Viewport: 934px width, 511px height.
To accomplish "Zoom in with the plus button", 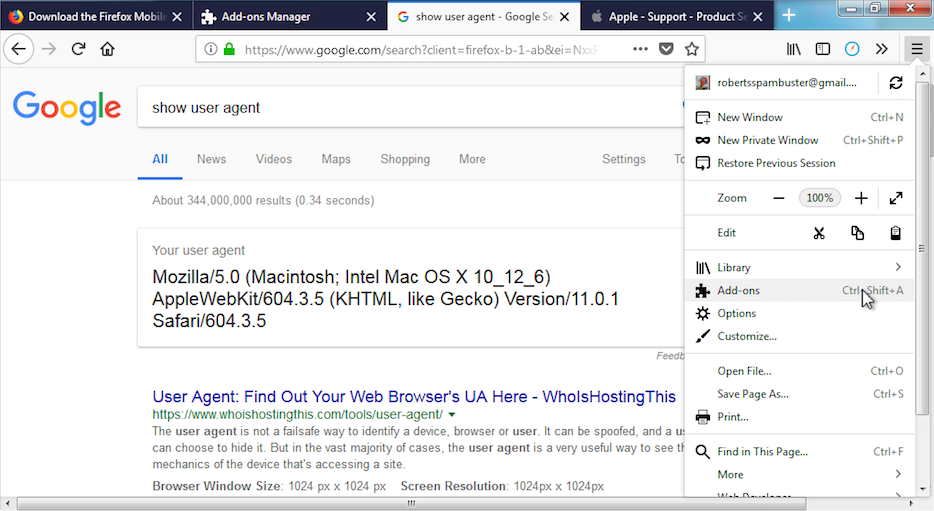I will 861,198.
